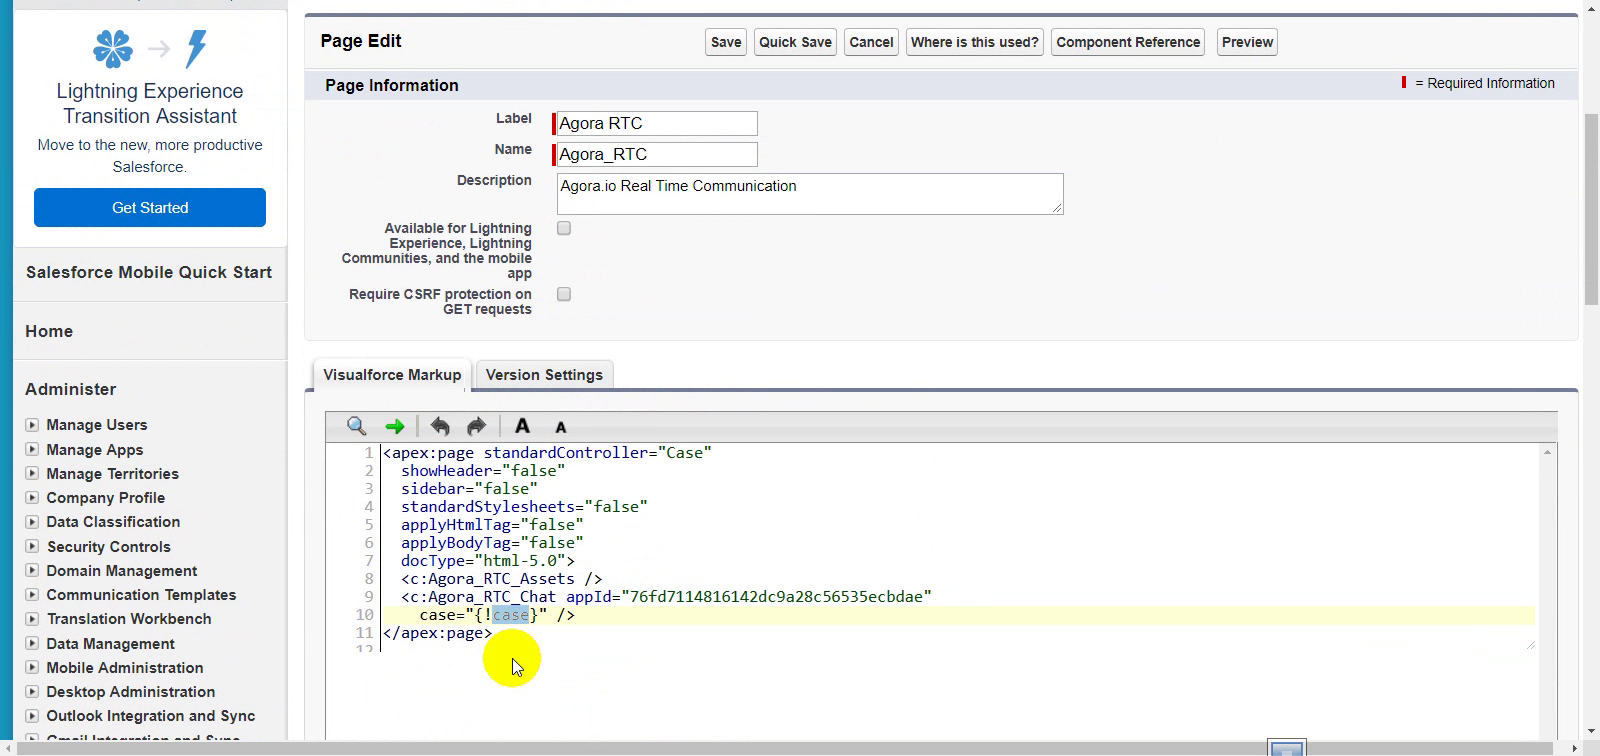Image resolution: width=1600 pixels, height=756 pixels.
Task: Switch to the Visualforce Markup tab
Action: tap(392, 375)
